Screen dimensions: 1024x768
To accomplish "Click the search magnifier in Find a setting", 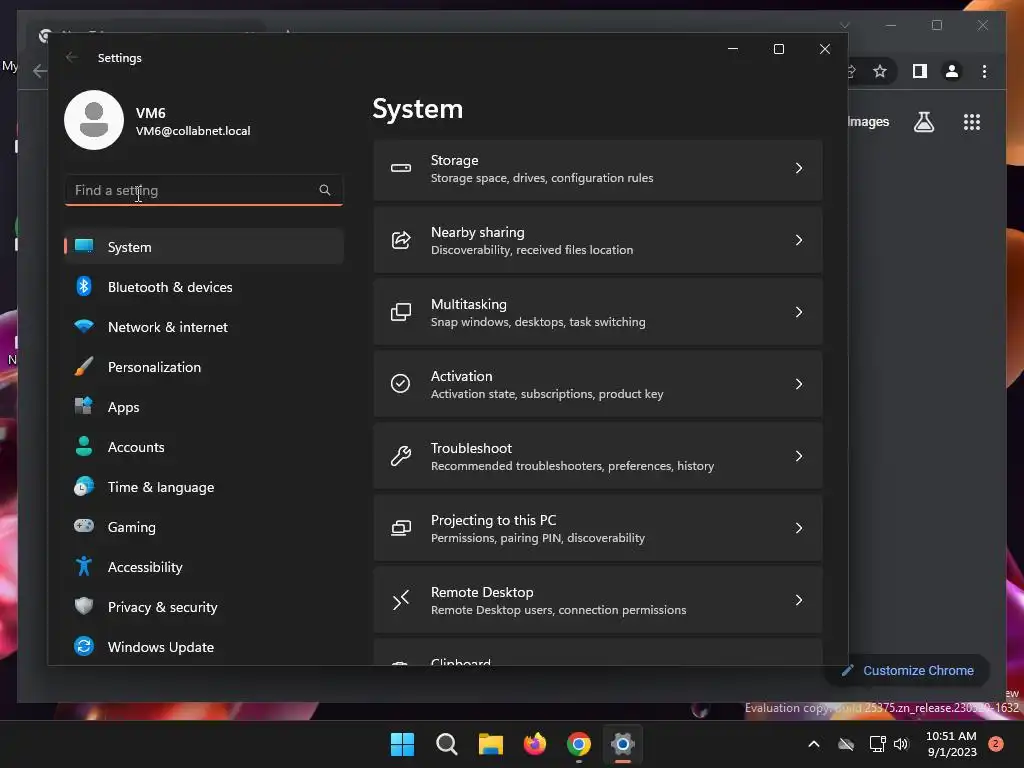I will pos(325,190).
